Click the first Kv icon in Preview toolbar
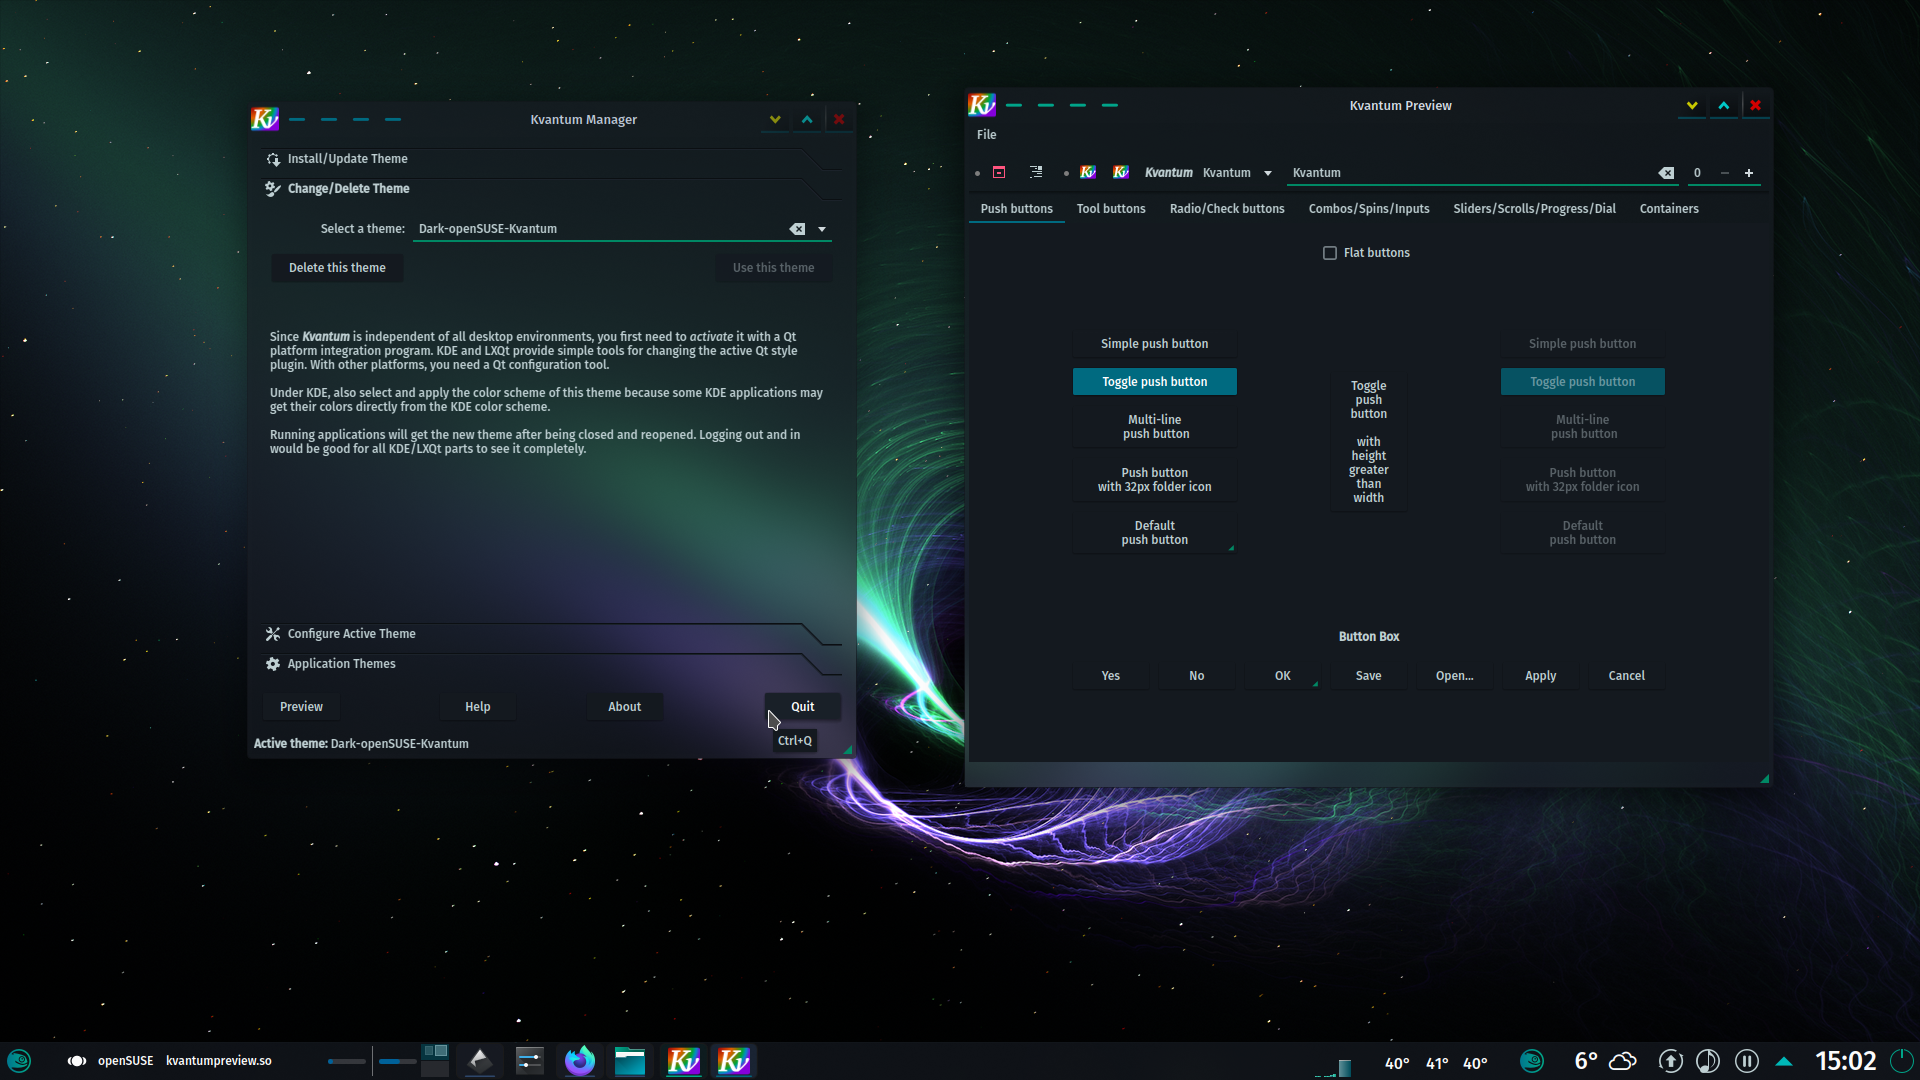This screenshot has height=1080, width=1920. pos(1088,172)
